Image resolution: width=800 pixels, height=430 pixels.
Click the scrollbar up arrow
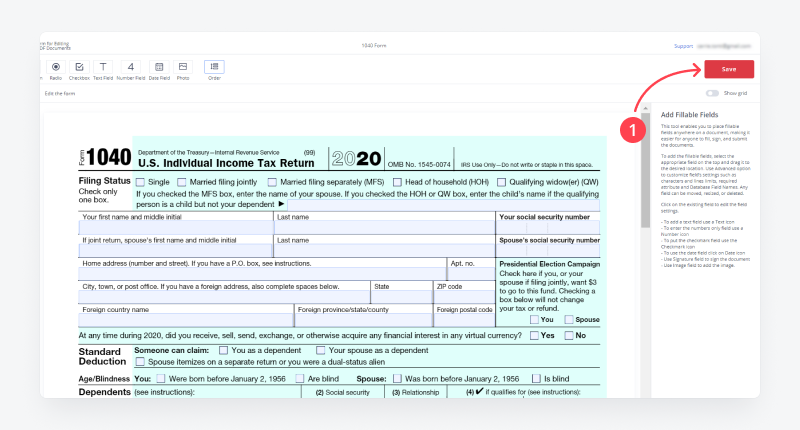pyautogui.click(x=645, y=108)
